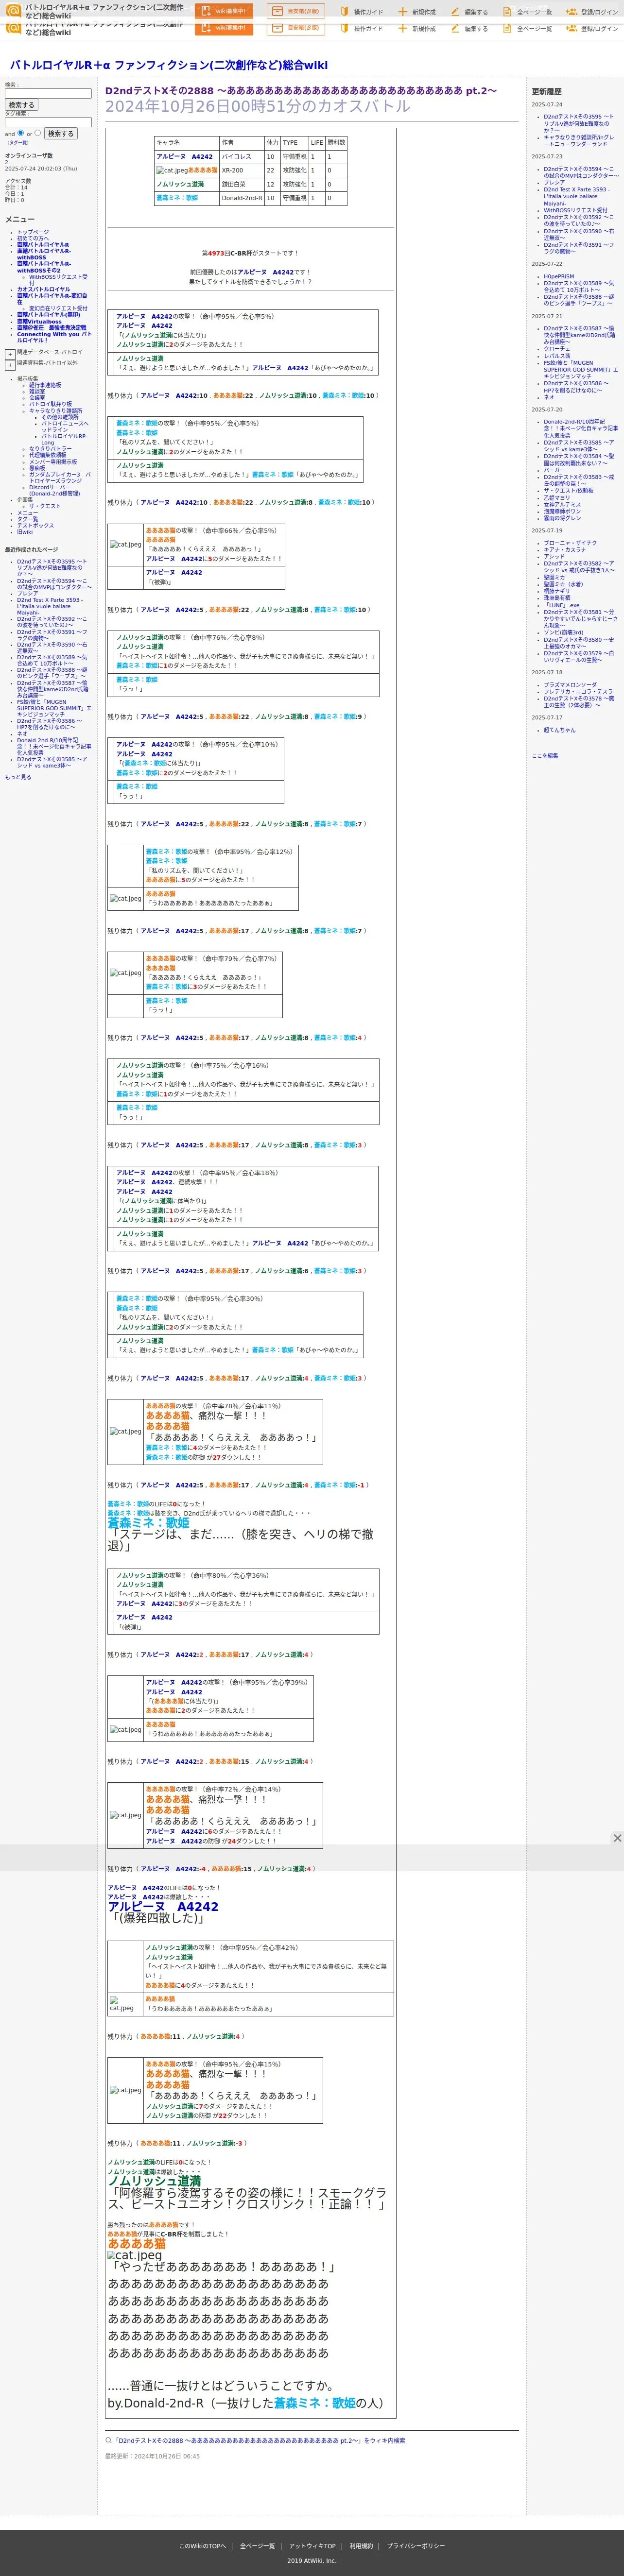Go to 変幻自在リクエスト受付 page
Screen dimensions: 624x2576
pyautogui.click(x=58, y=308)
